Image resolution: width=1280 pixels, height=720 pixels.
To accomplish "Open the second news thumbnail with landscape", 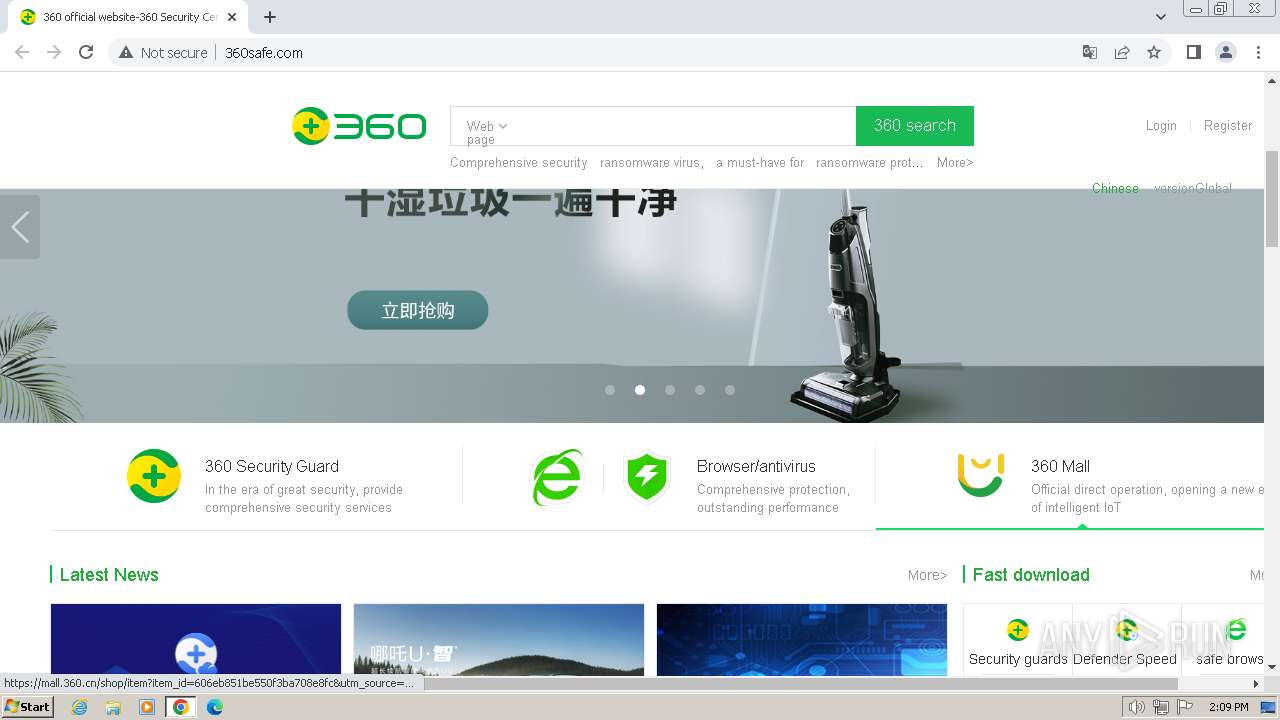I will coord(499,640).
